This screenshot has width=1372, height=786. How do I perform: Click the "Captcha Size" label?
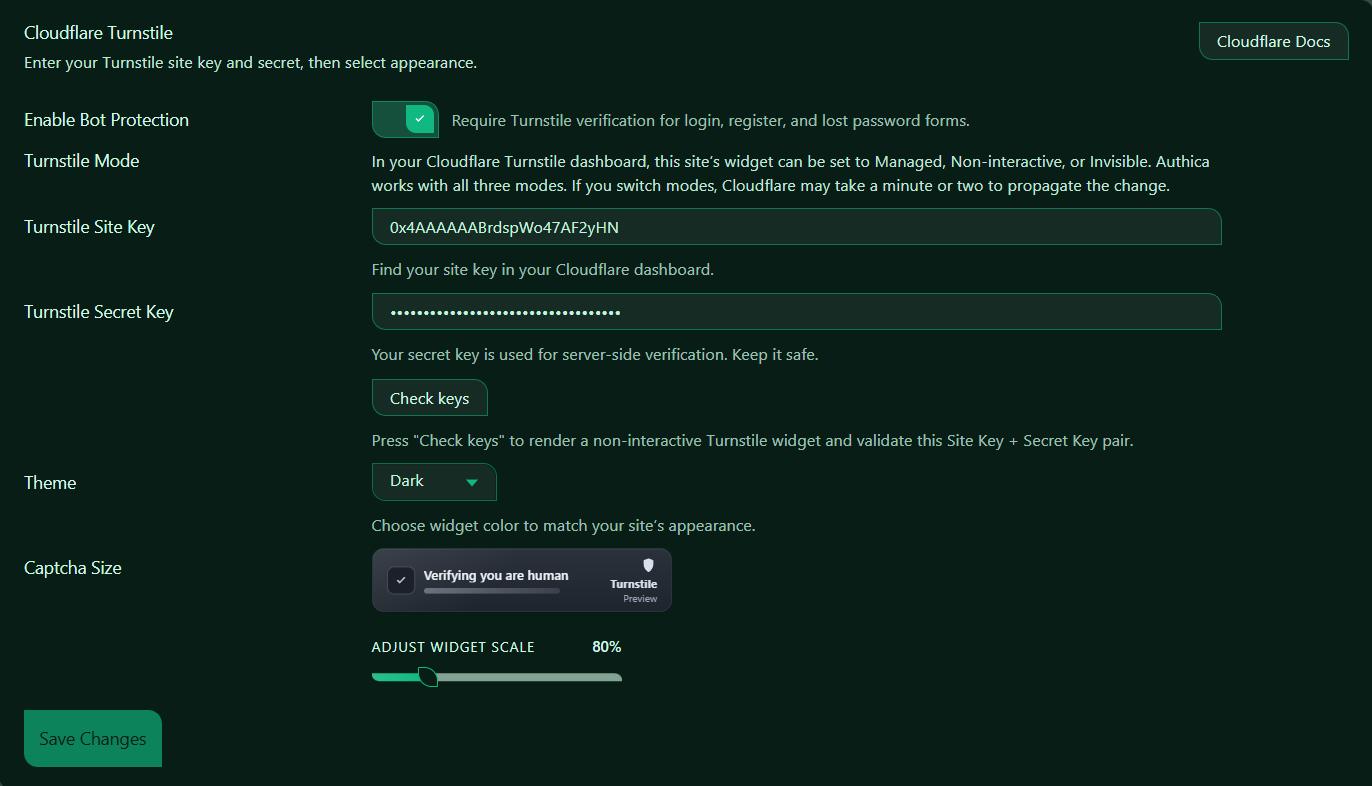(x=73, y=568)
